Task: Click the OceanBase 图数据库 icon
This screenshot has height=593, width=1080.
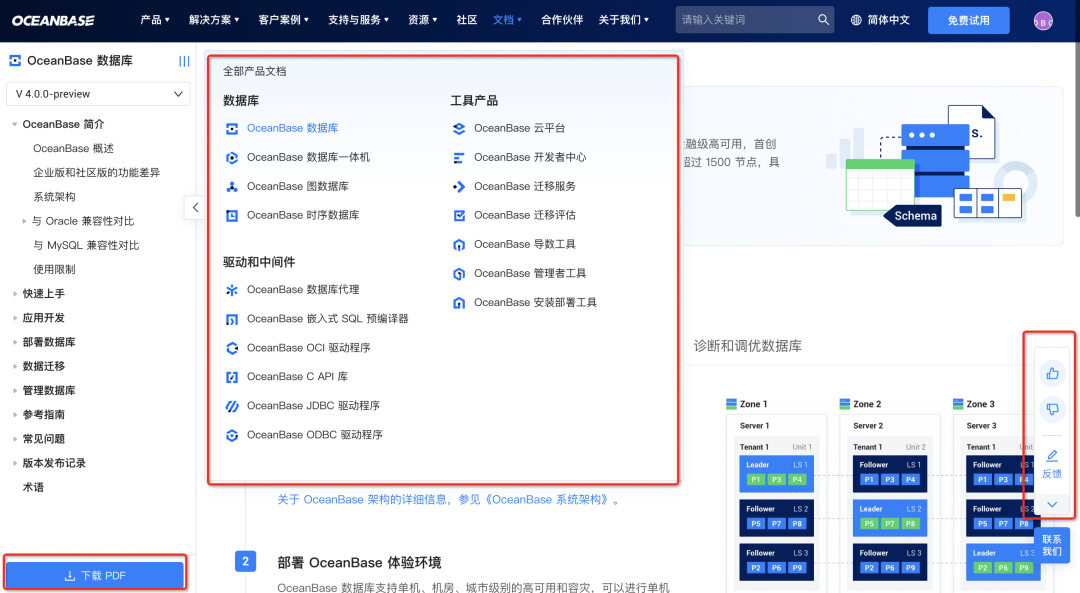Action: [232, 187]
